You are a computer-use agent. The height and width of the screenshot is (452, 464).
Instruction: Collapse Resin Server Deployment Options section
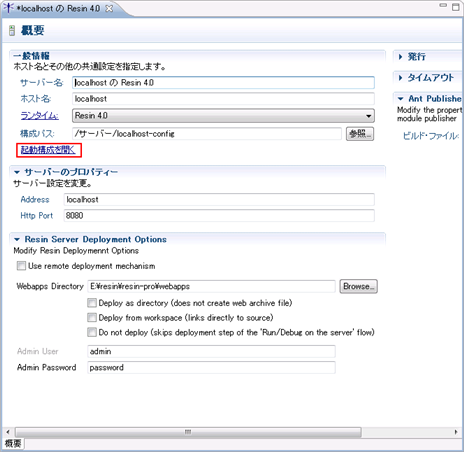click(17, 239)
